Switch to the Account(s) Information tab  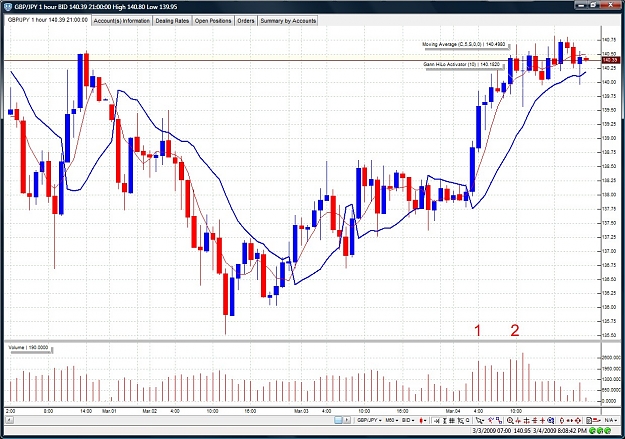(x=122, y=21)
